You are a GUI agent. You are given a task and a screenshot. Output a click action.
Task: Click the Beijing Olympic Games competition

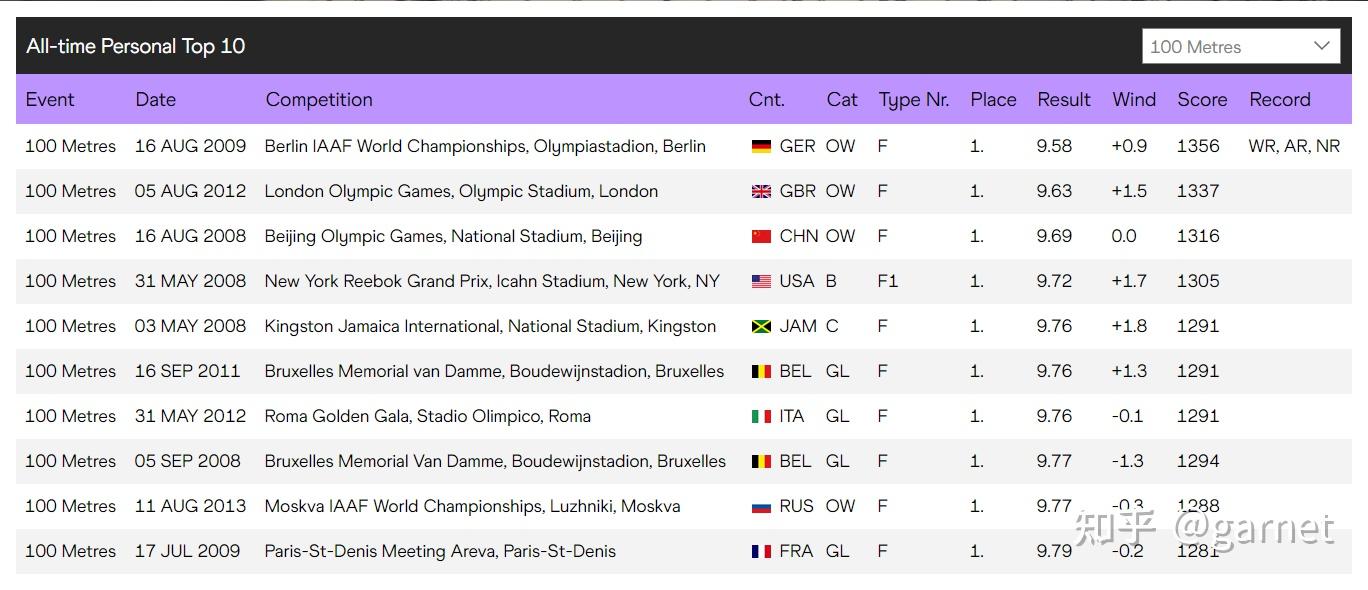(x=453, y=236)
